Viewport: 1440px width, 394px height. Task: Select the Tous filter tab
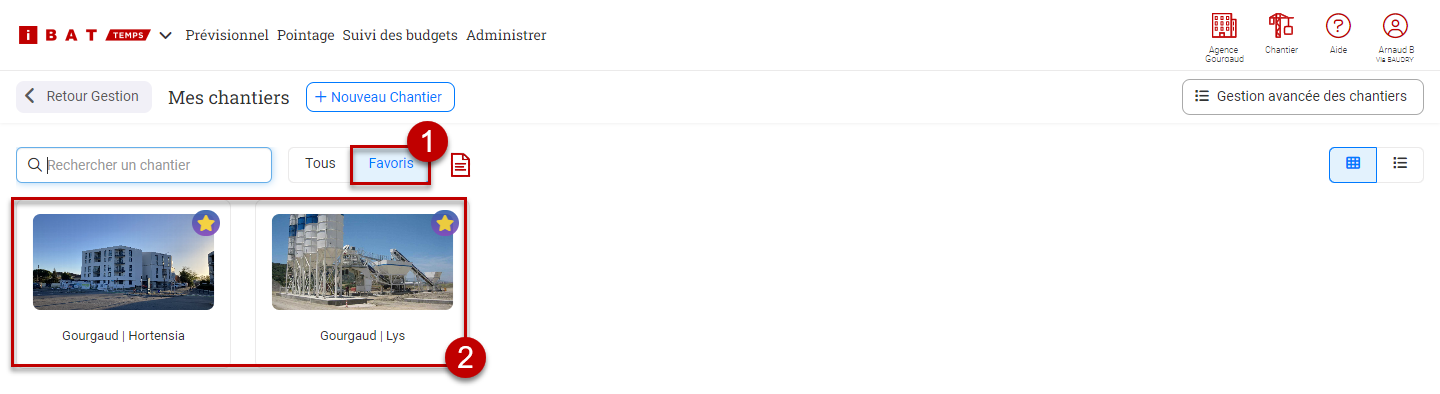coord(320,164)
